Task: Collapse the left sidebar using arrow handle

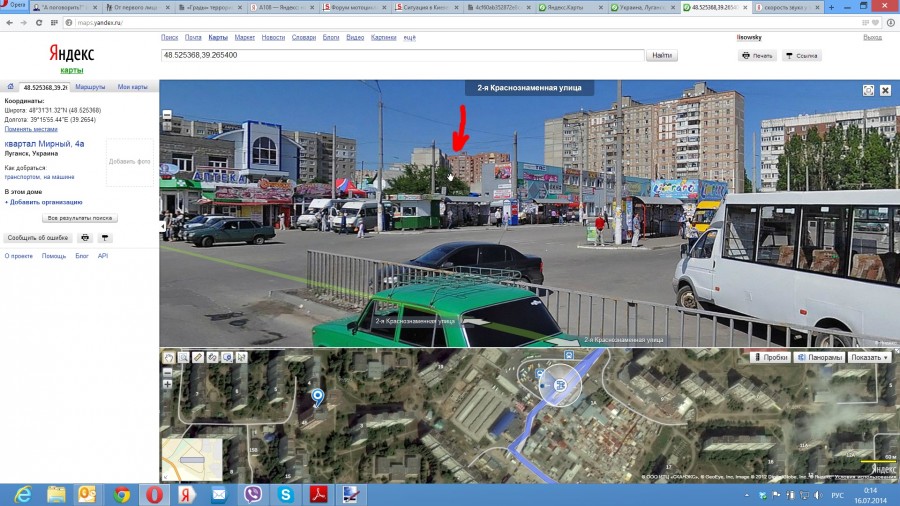Action: coord(162,226)
